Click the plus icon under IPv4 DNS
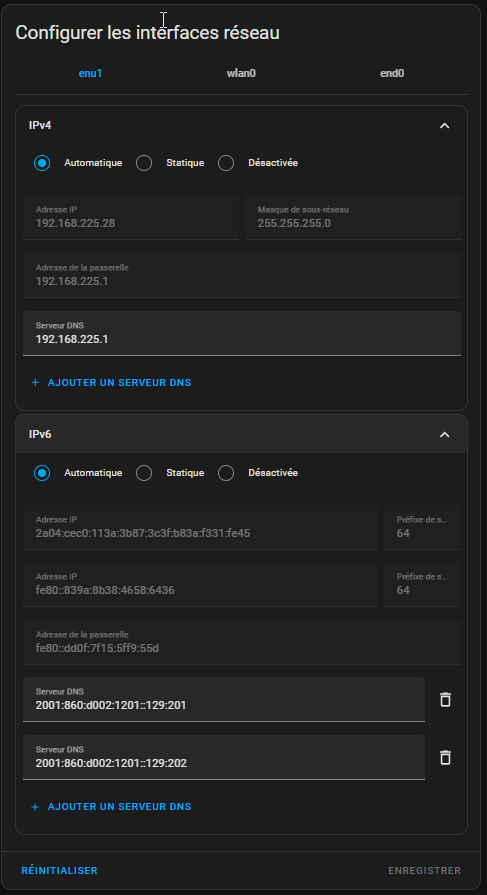Viewport: 487px width, 895px height. [x=35, y=382]
